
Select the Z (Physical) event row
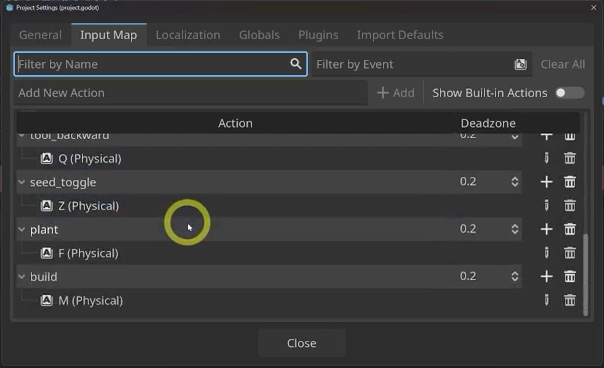[269, 205]
